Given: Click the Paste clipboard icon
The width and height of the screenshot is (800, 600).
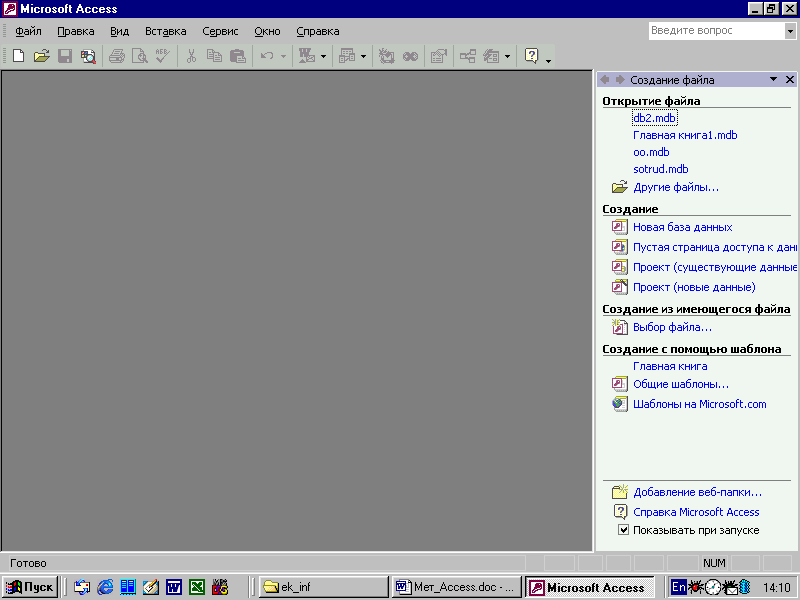Looking at the screenshot, I should (x=238, y=56).
